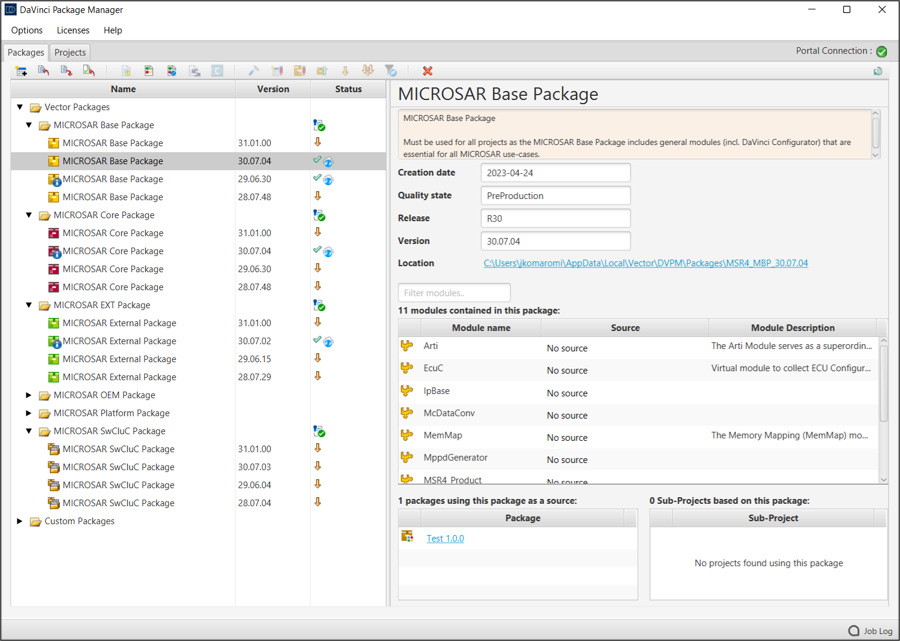Expand the MICROSAR OEM Package folder

pos(29,395)
